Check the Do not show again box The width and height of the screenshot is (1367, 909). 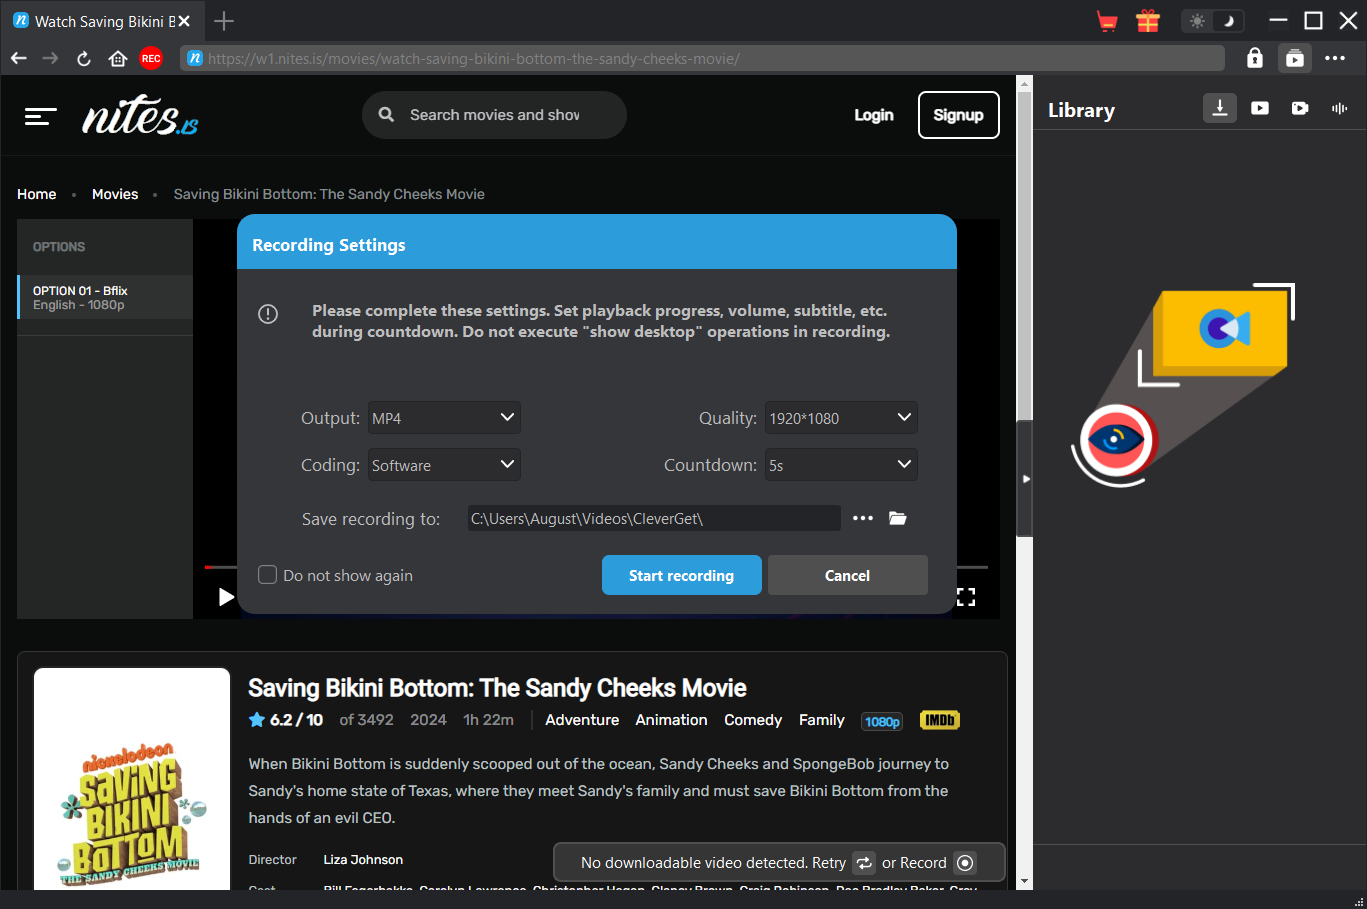pos(268,575)
